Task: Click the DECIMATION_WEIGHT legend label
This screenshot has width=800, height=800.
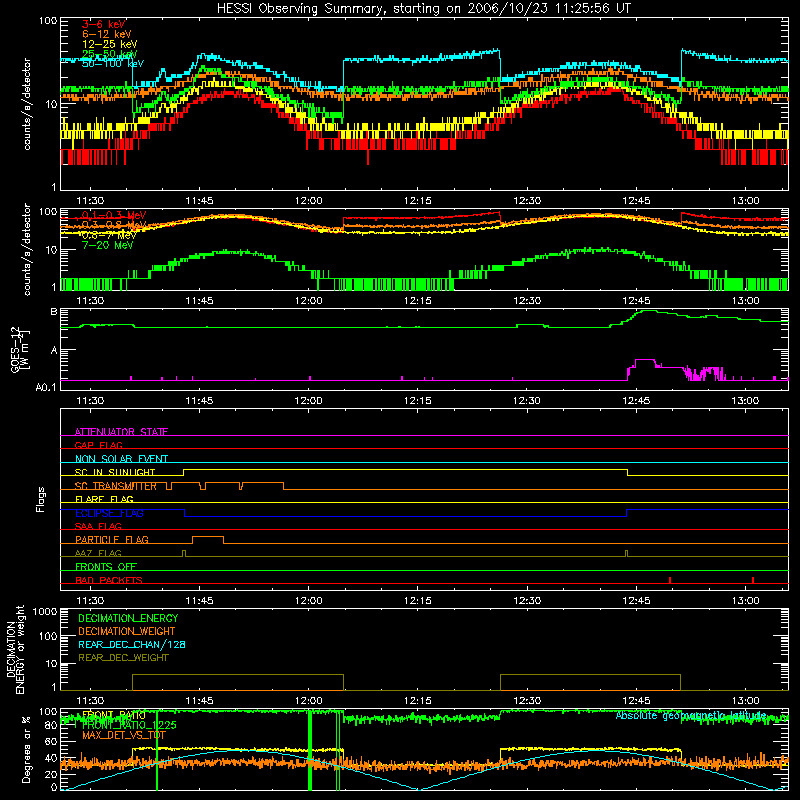Action: pos(127,631)
